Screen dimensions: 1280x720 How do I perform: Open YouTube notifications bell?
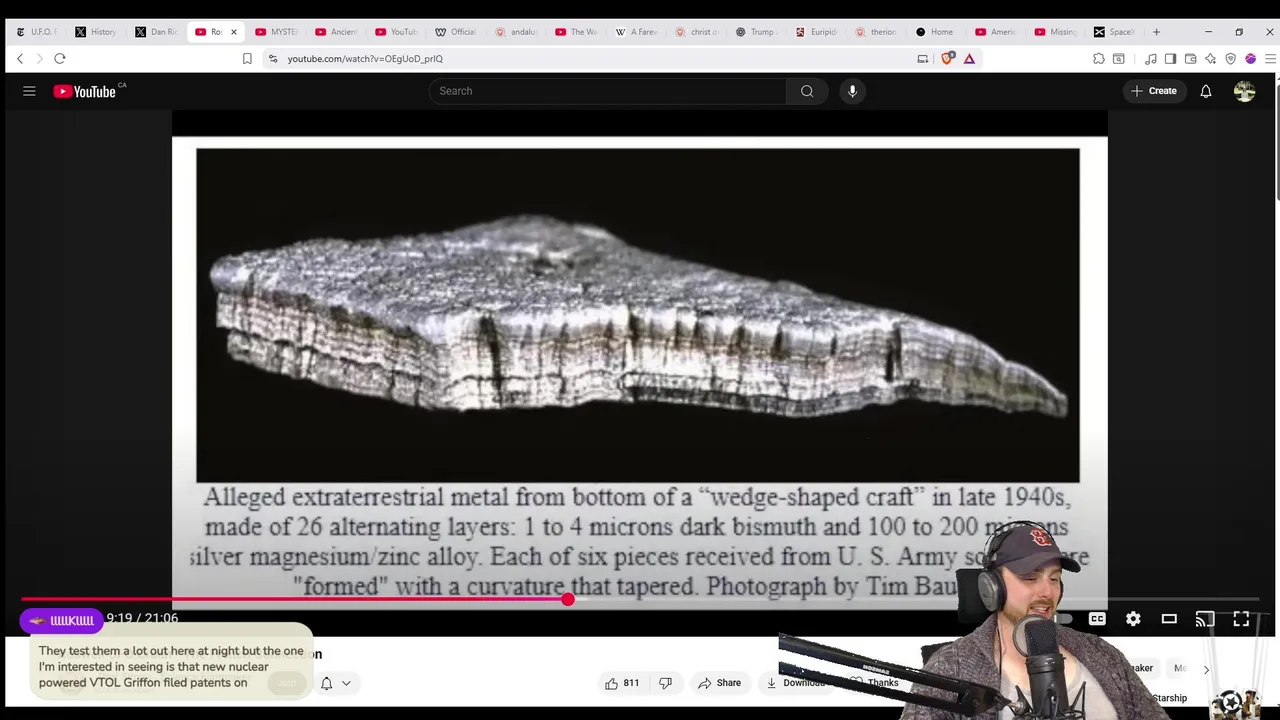click(x=1206, y=91)
